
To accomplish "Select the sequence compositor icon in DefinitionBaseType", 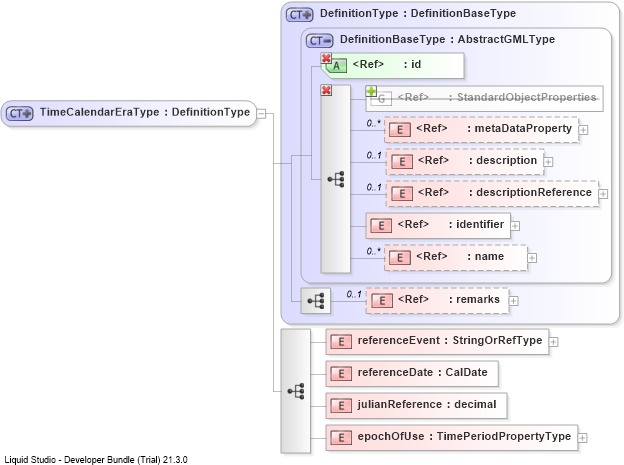I will (x=336, y=179).
